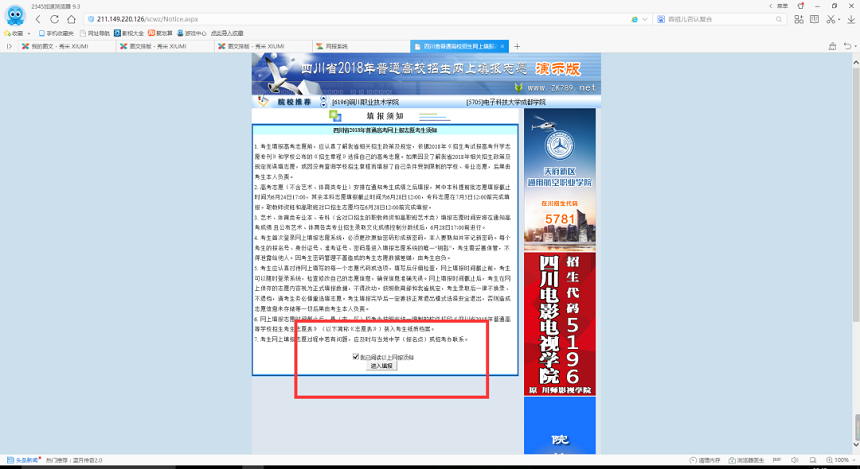The image size is (860, 469).
Task: Click the browser forward arrow
Action: coord(54,19)
